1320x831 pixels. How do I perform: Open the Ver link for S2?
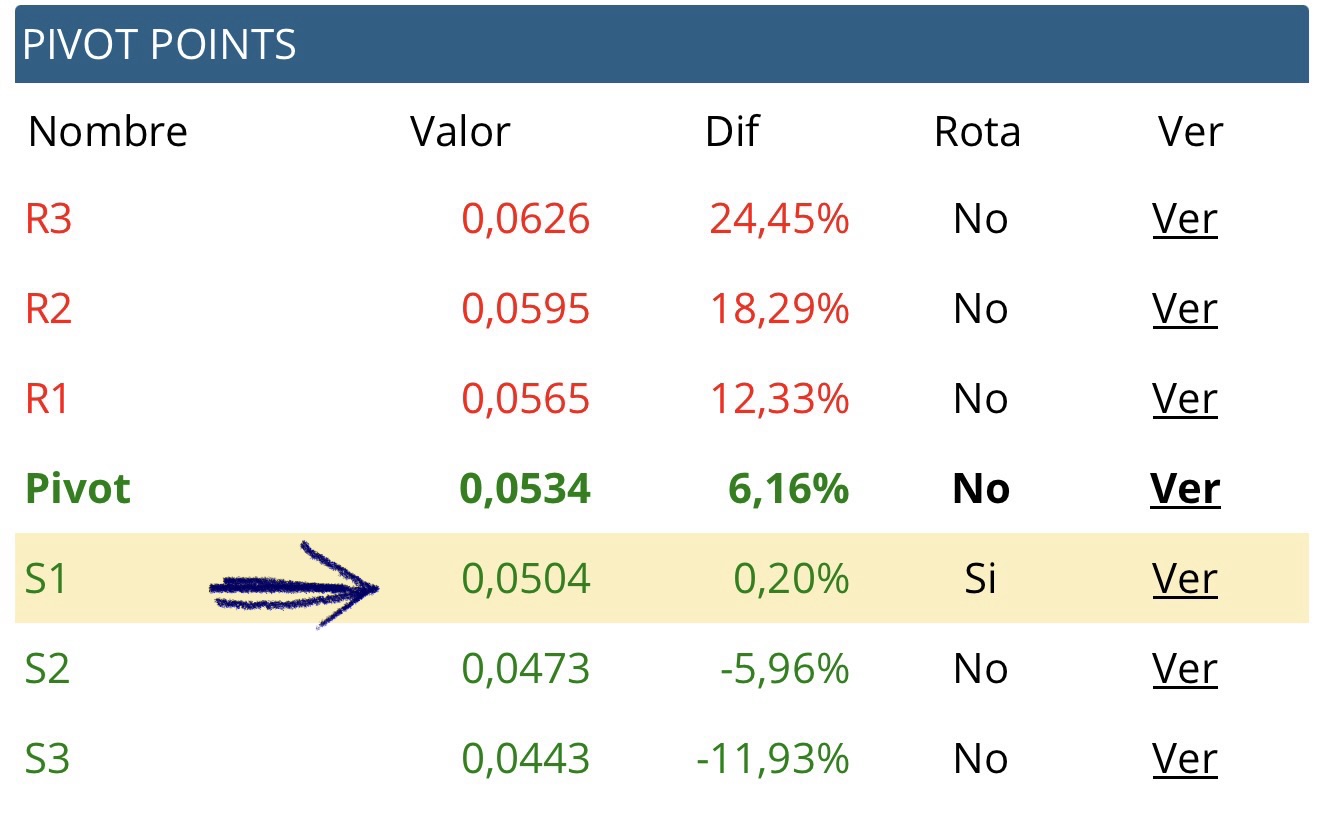1185,669
